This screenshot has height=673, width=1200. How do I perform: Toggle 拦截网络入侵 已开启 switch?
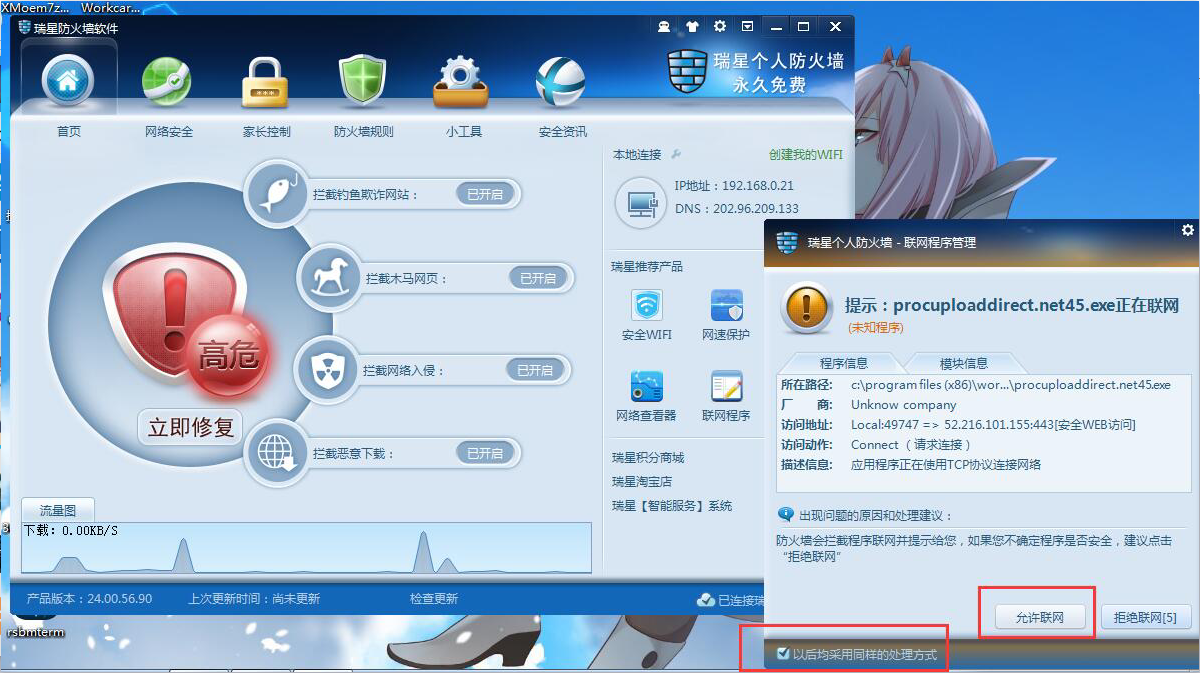[535, 370]
